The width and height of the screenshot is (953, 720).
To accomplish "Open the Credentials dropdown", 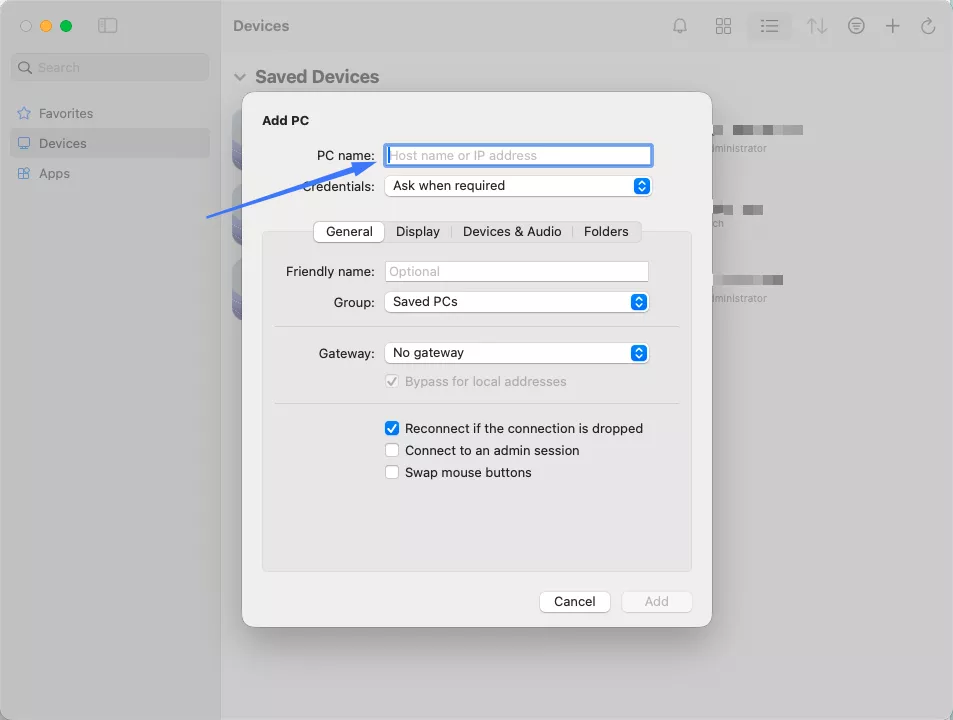I will point(517,186).
